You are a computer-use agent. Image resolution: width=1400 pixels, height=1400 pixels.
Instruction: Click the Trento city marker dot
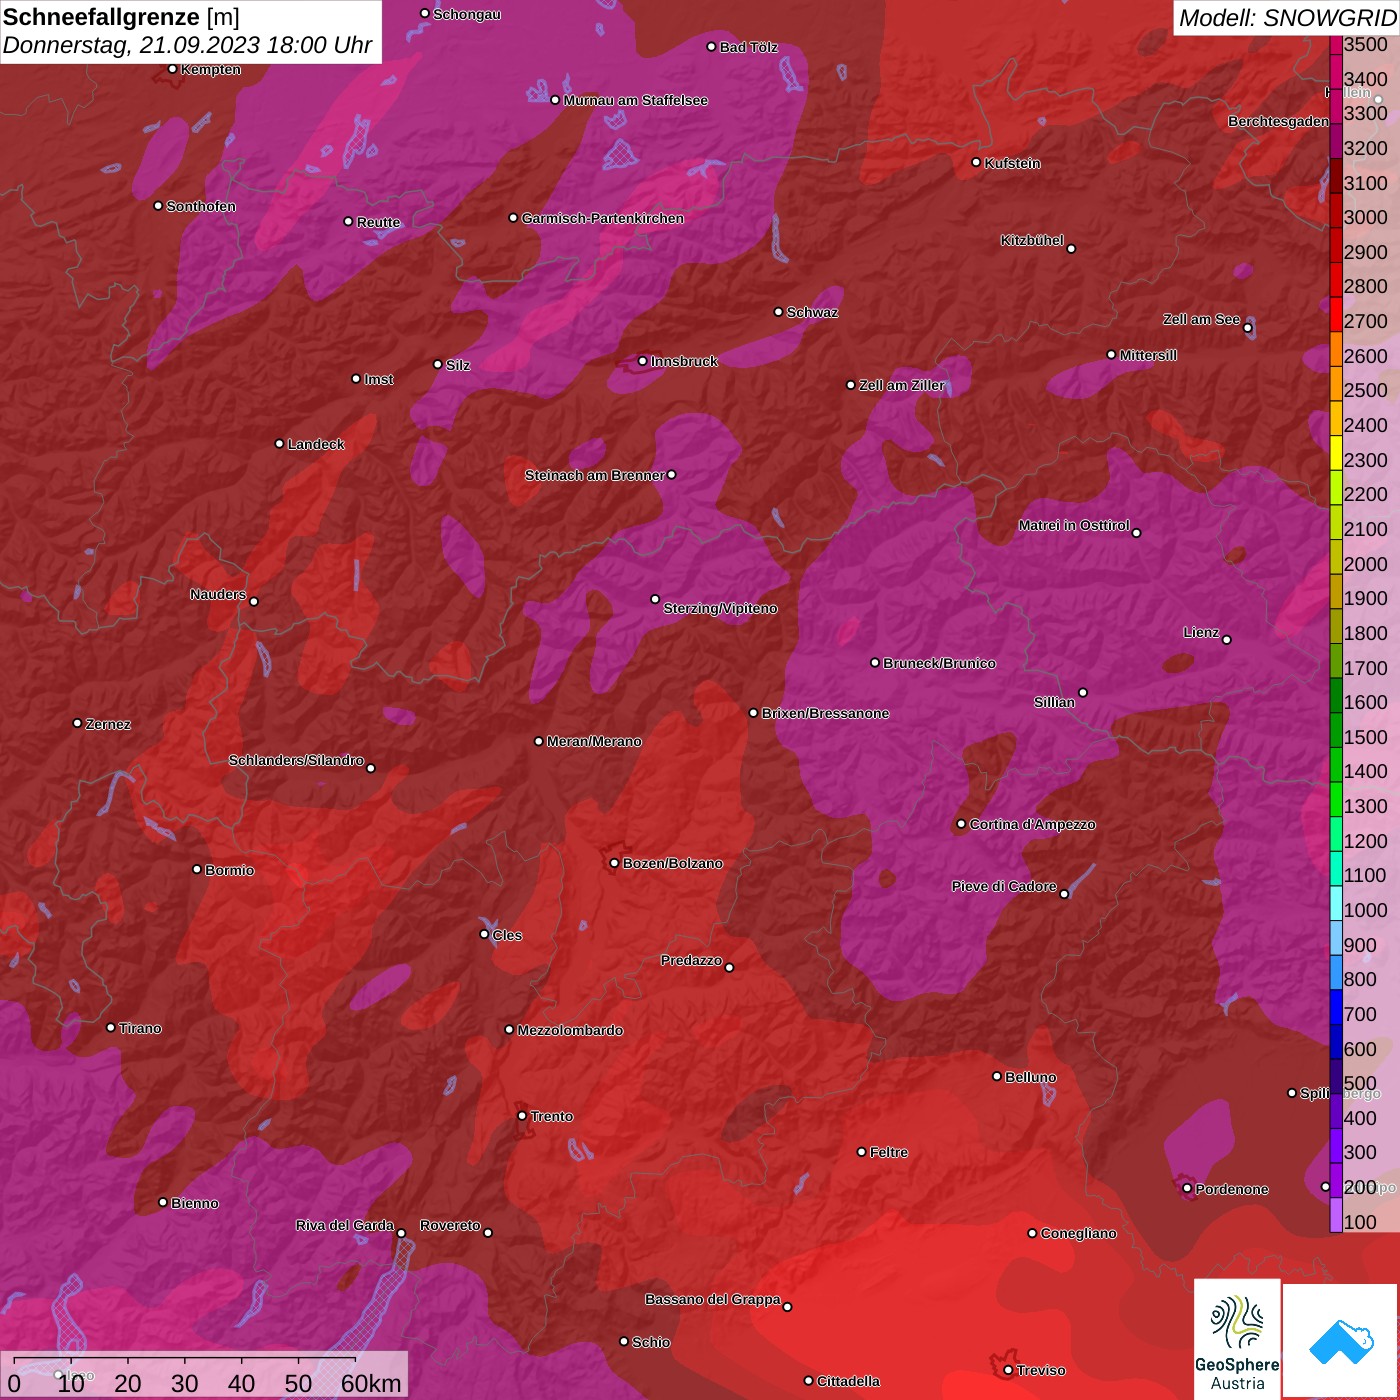tap(522, 1116)
